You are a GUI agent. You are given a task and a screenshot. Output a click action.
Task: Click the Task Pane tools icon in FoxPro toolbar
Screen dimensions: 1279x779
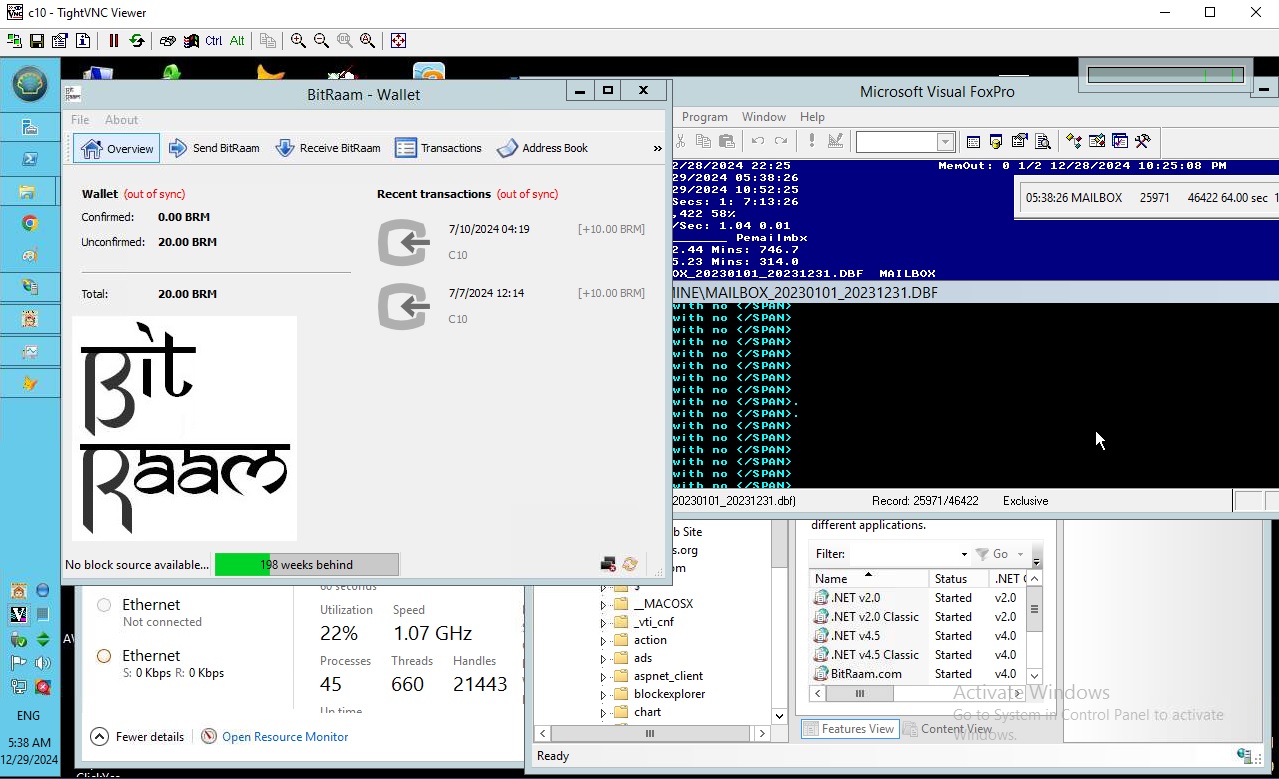[1143, 142]
